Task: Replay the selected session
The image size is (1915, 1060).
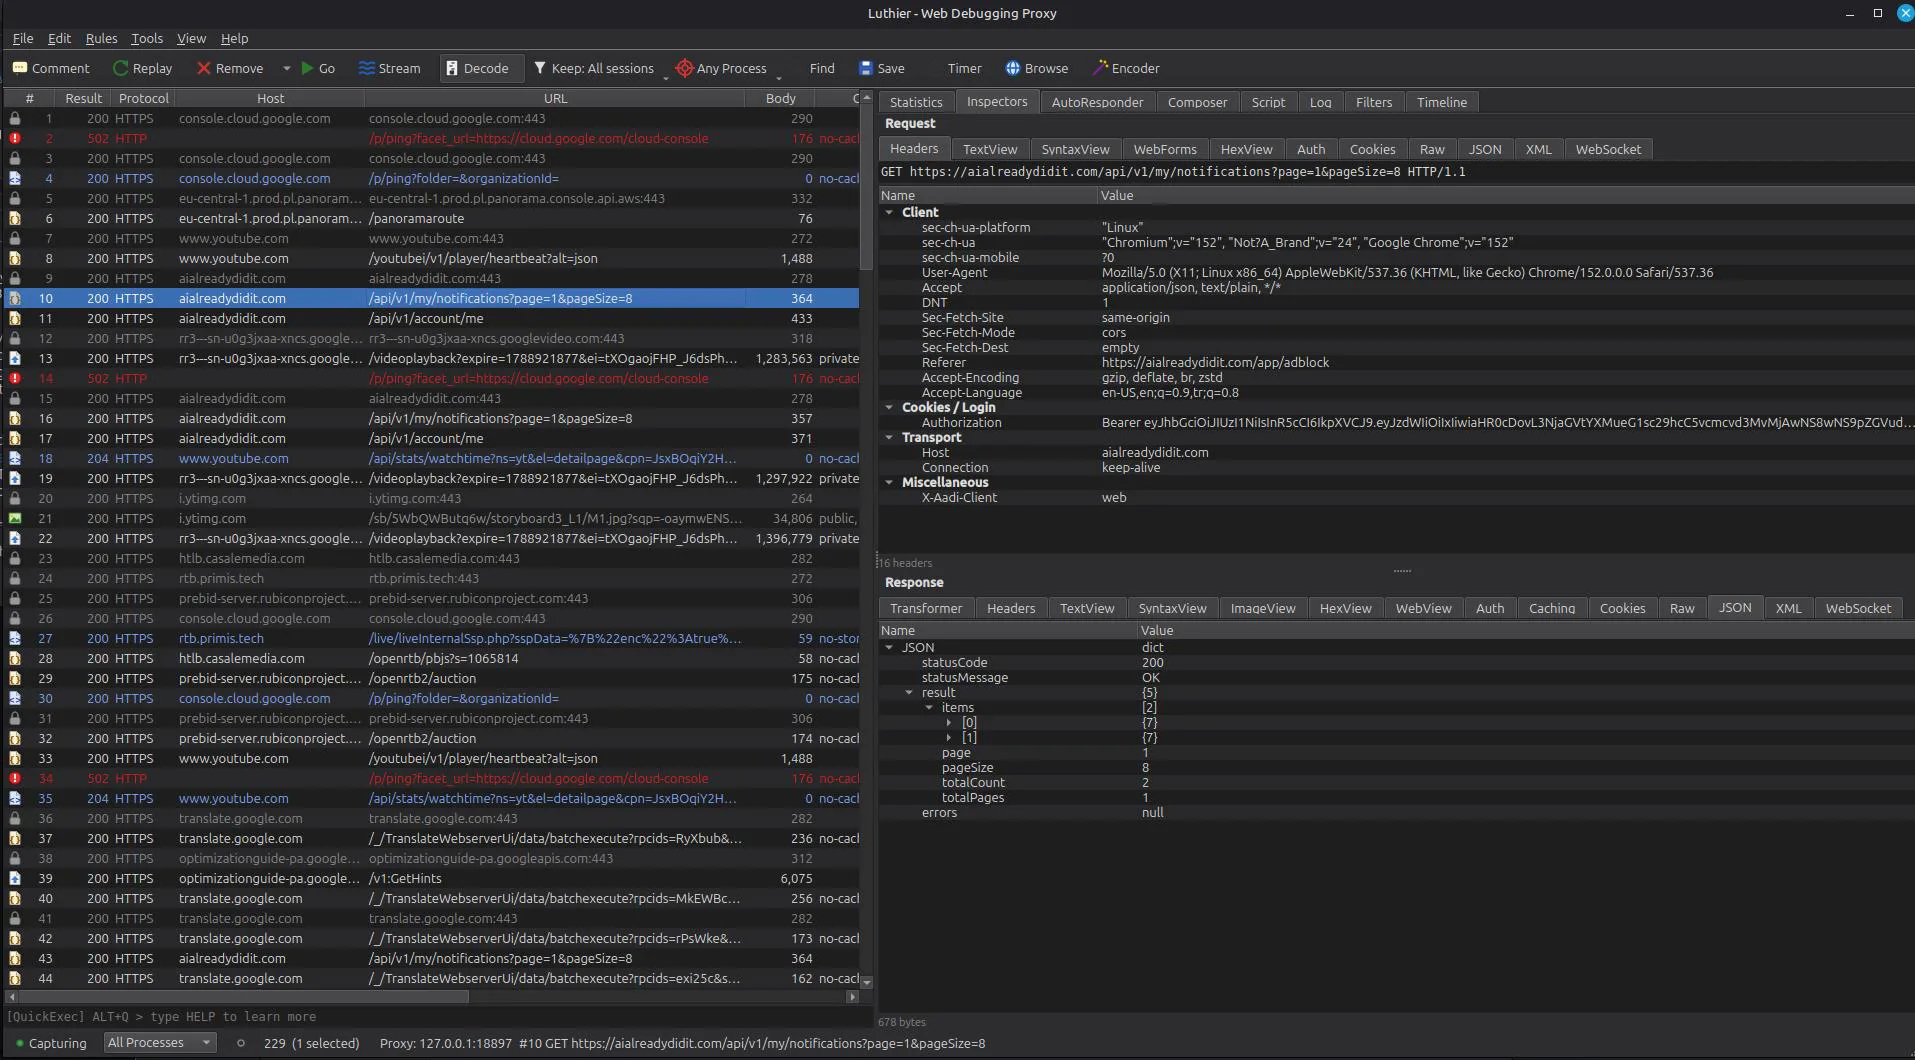Action: pyautogui.click(x=142, y=68)
